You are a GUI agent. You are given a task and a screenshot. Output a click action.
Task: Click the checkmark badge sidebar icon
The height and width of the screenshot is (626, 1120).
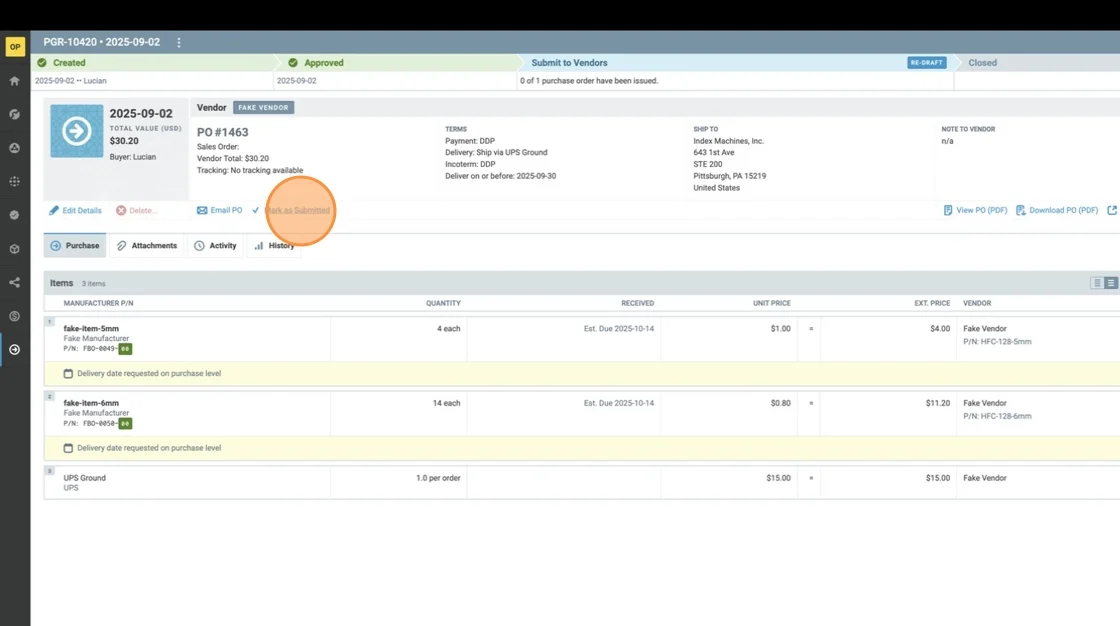(15, 215)
